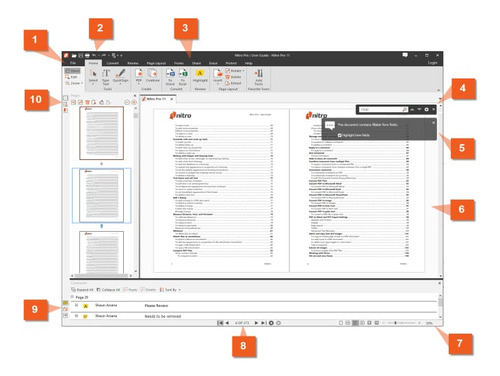Close the Pages pane
This screenshot has height=376, width=500.
click(135, 96)
